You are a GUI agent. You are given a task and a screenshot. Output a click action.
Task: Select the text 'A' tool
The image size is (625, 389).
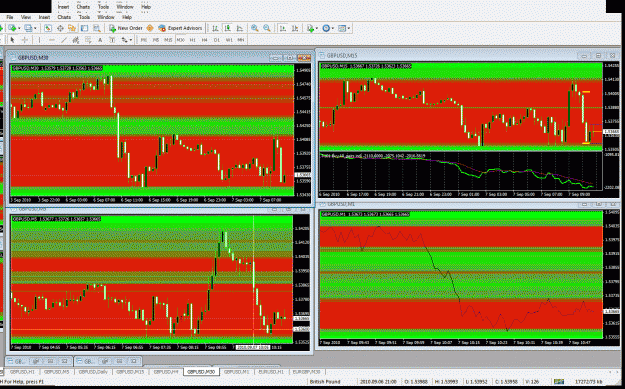pyautogui.click(x=100, y=40)
